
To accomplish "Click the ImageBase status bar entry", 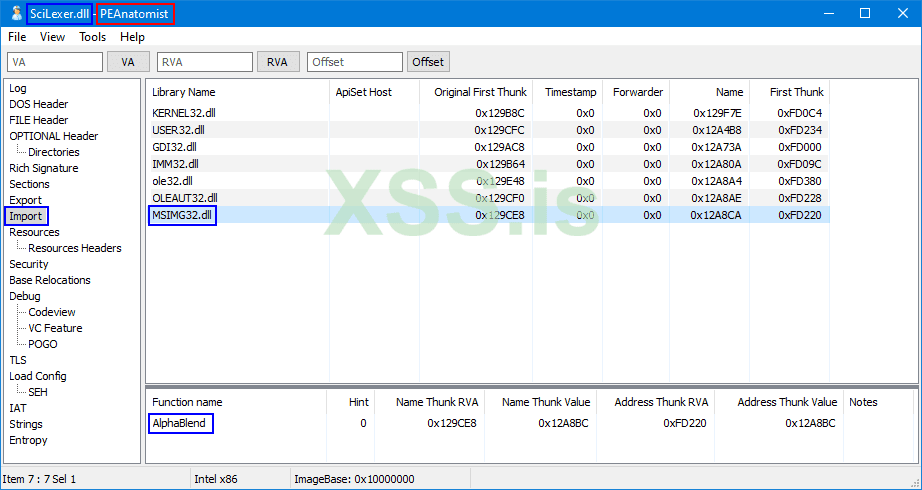I will [x=355, y=479].
